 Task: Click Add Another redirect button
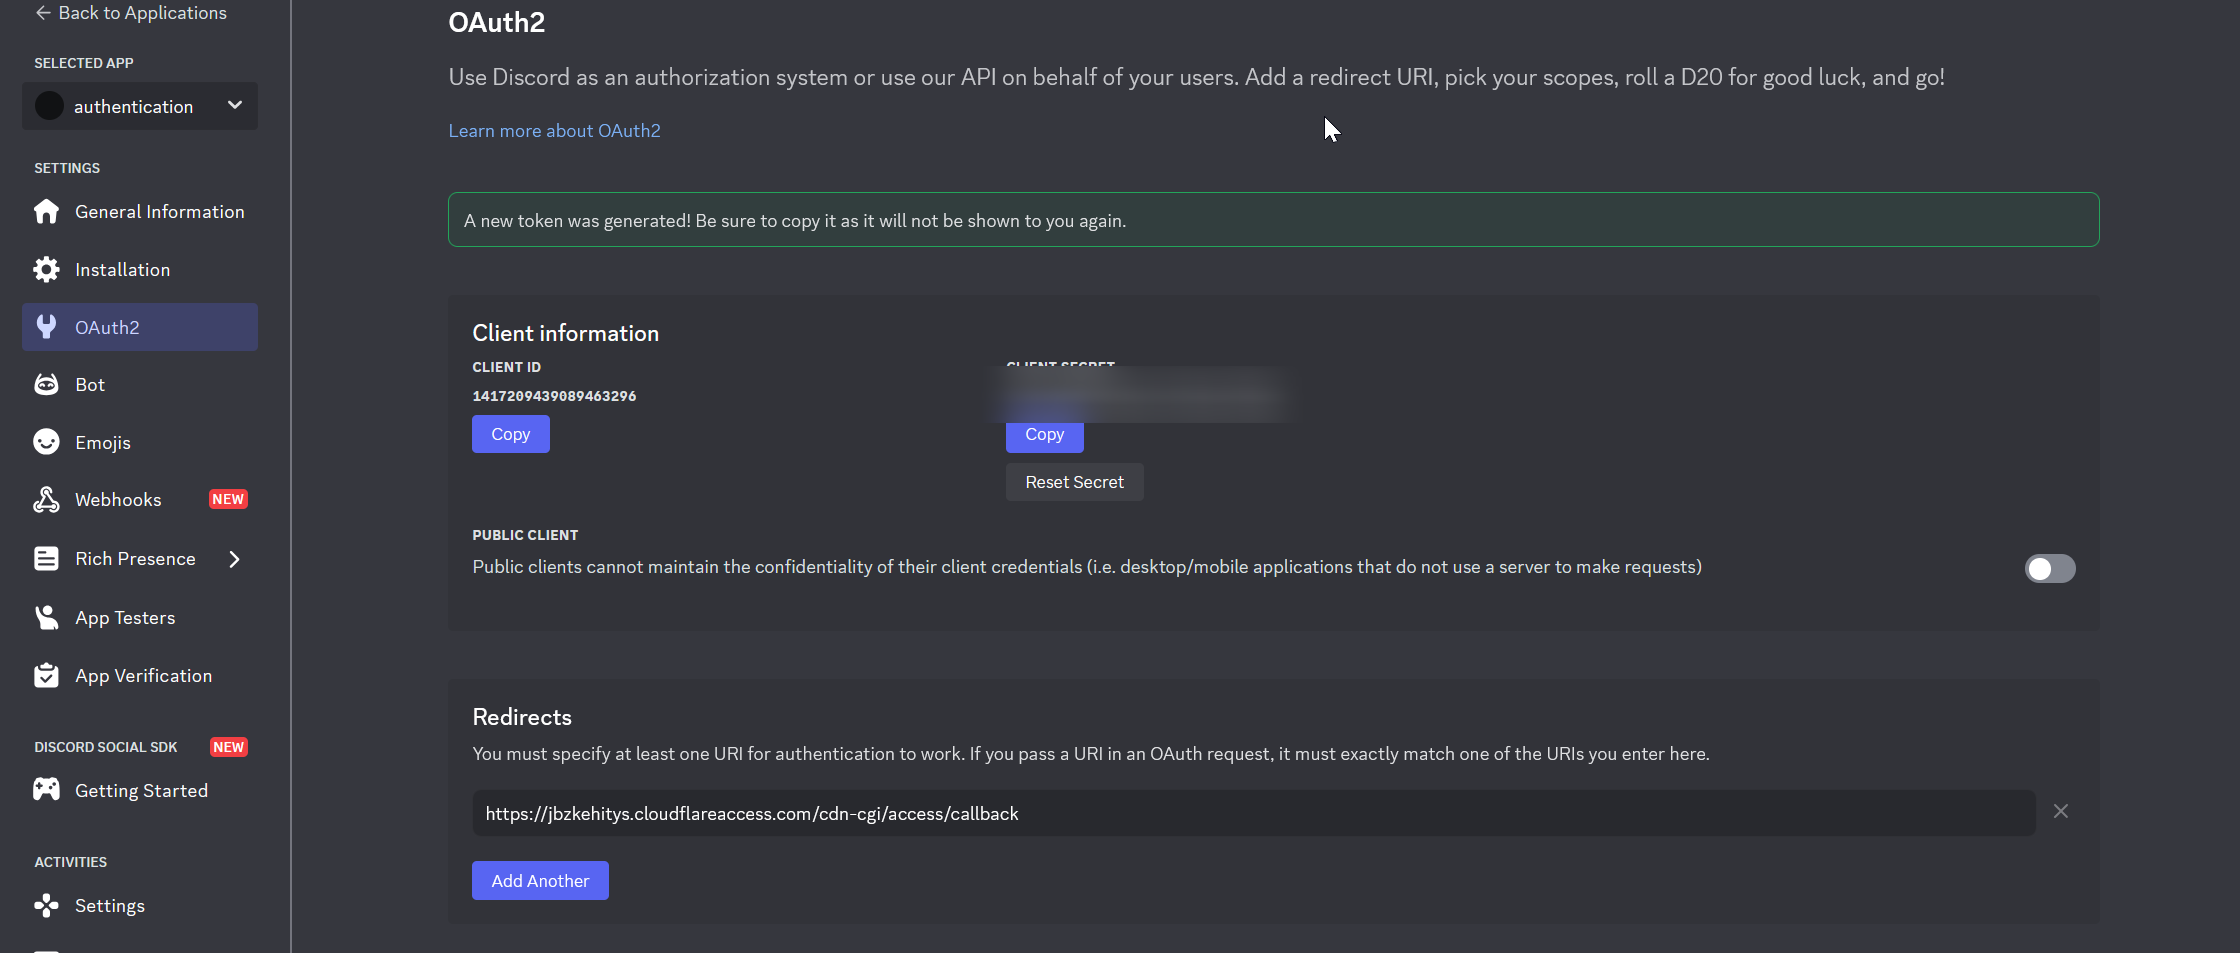[x=540, y=881]
